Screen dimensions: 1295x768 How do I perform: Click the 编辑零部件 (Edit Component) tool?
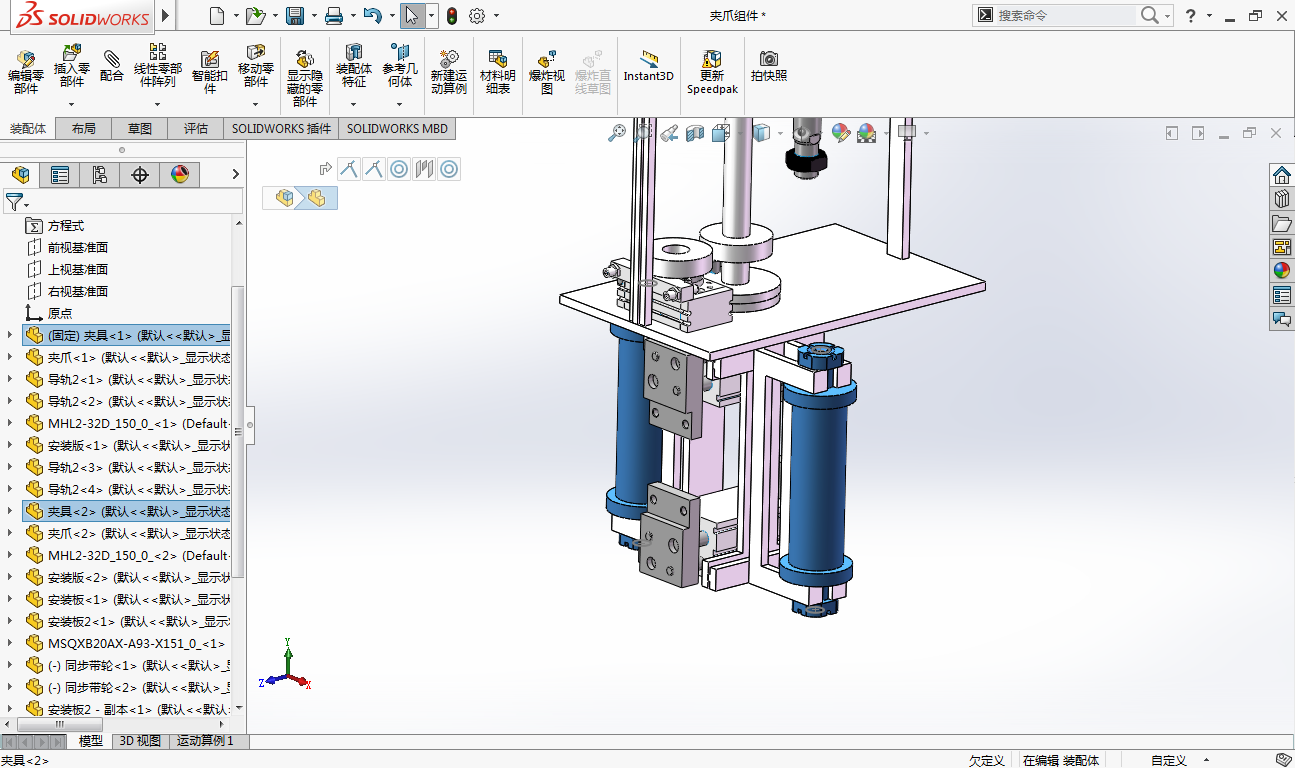(x=26, y=71)
